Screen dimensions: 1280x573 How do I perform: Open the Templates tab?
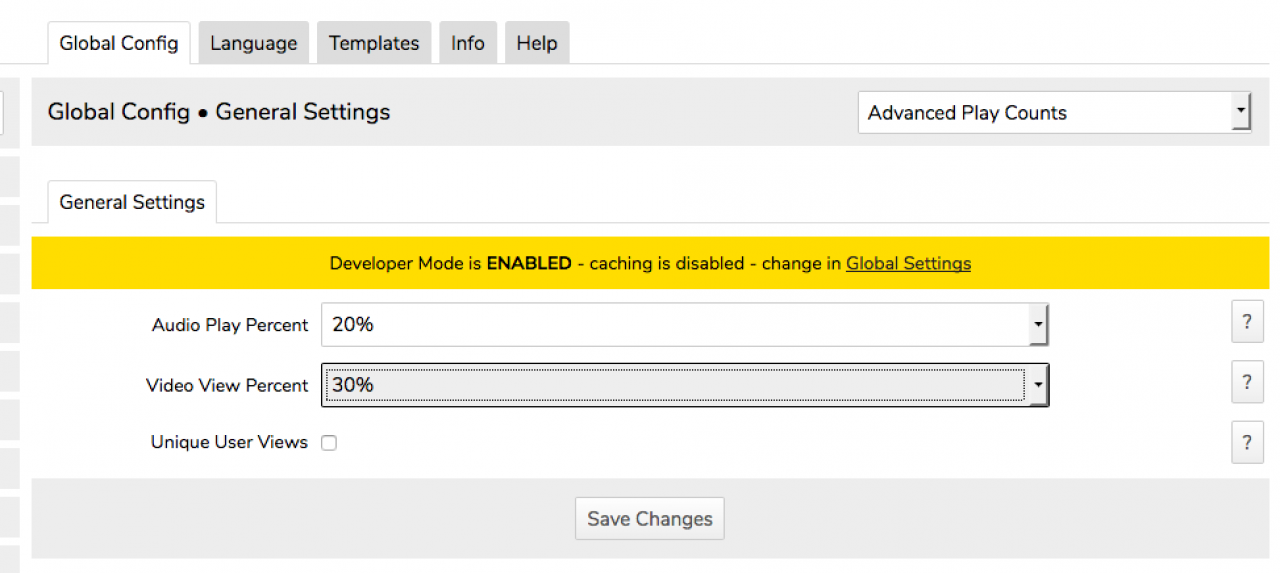[374, 43]
